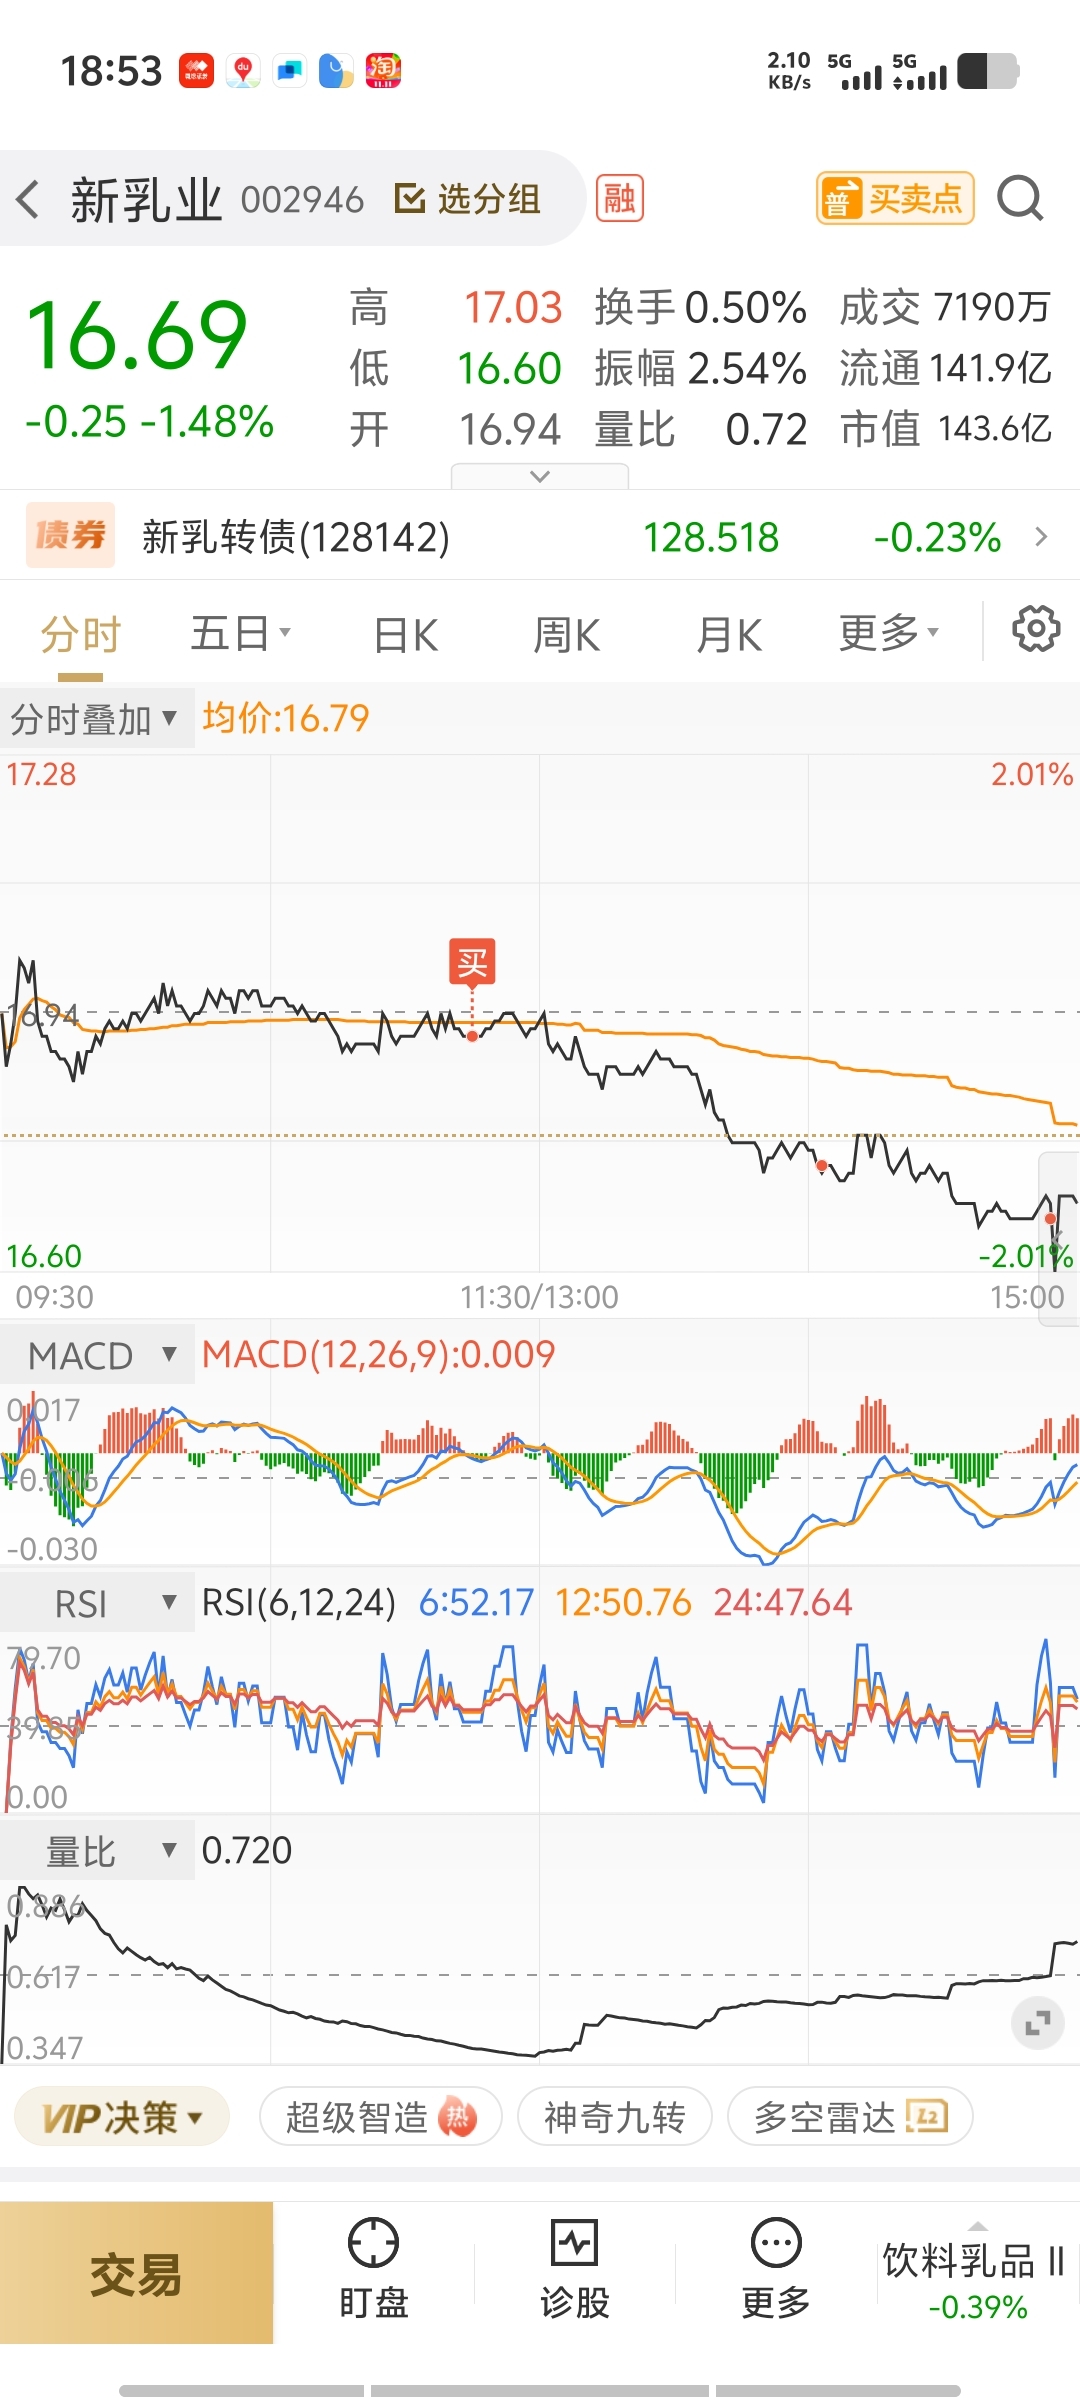The image size is (1080, 2400).
Task: Select the 超级智造 indicator chip
Action: tap(381, 2117)
